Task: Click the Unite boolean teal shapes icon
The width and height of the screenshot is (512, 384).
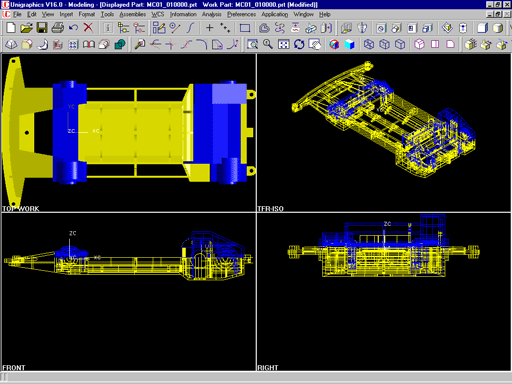Action: click(x=120, y=44)
